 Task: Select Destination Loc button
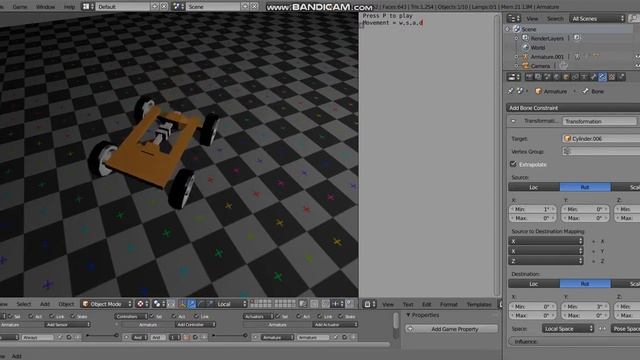[534, 284]
